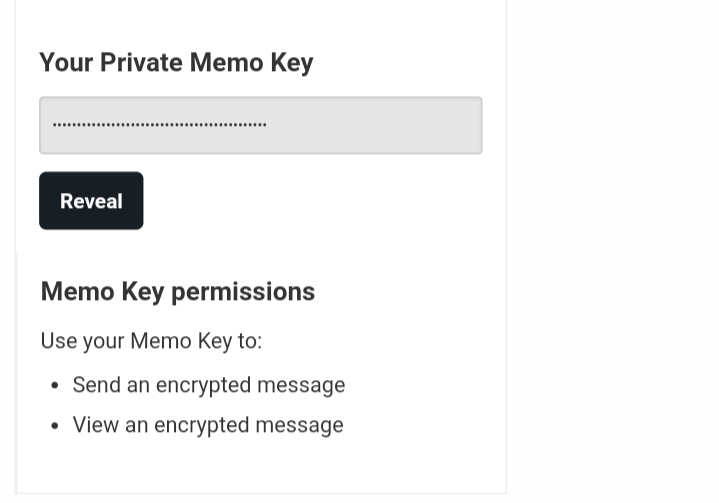Focus the Private Memo Key field

[x=260, y=125]
